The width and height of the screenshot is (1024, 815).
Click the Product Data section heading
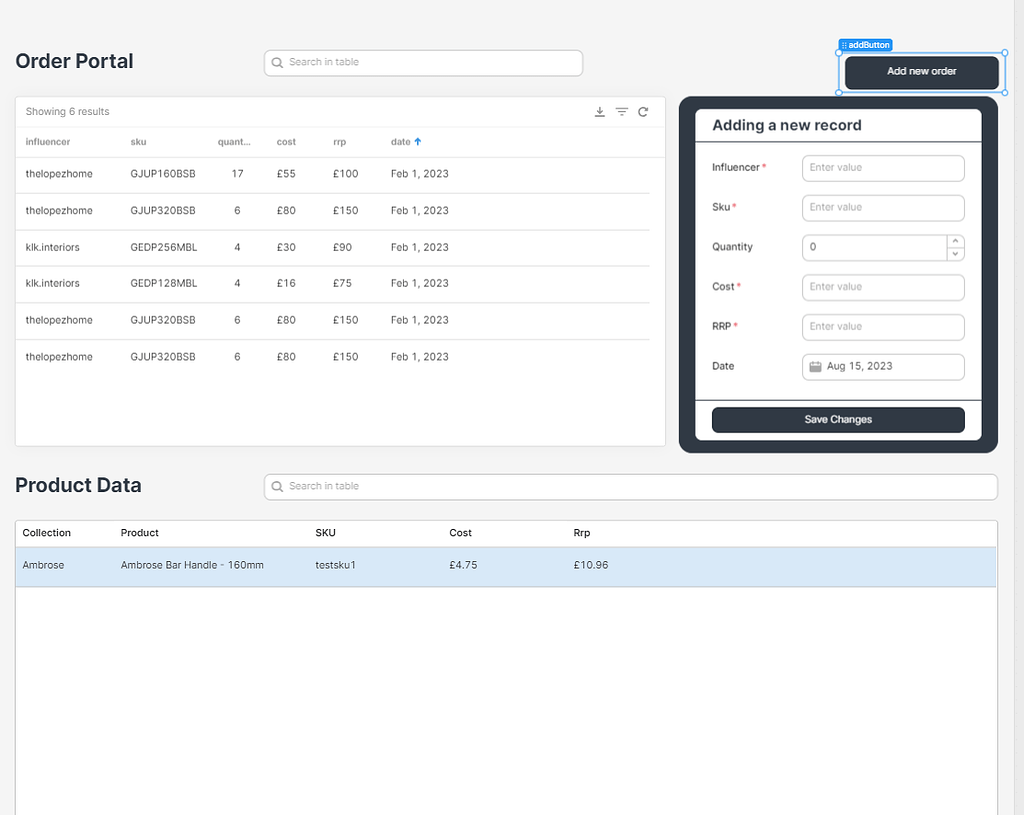pyautogui.click(x=78, y=485)
